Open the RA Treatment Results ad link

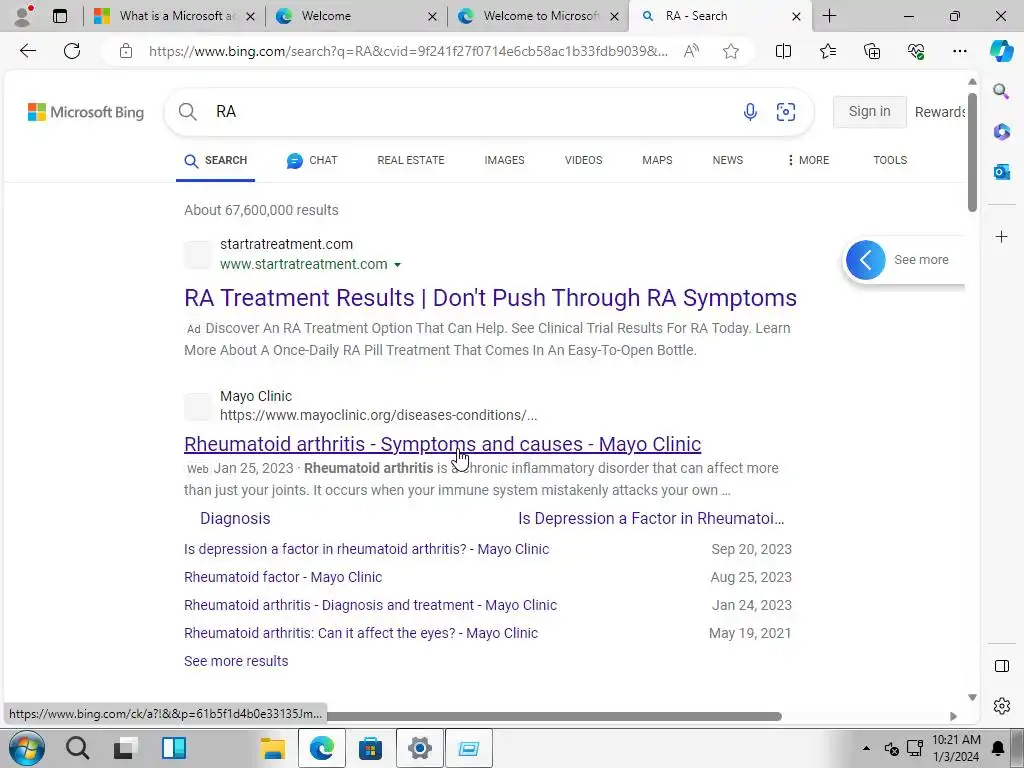point(490,298)
